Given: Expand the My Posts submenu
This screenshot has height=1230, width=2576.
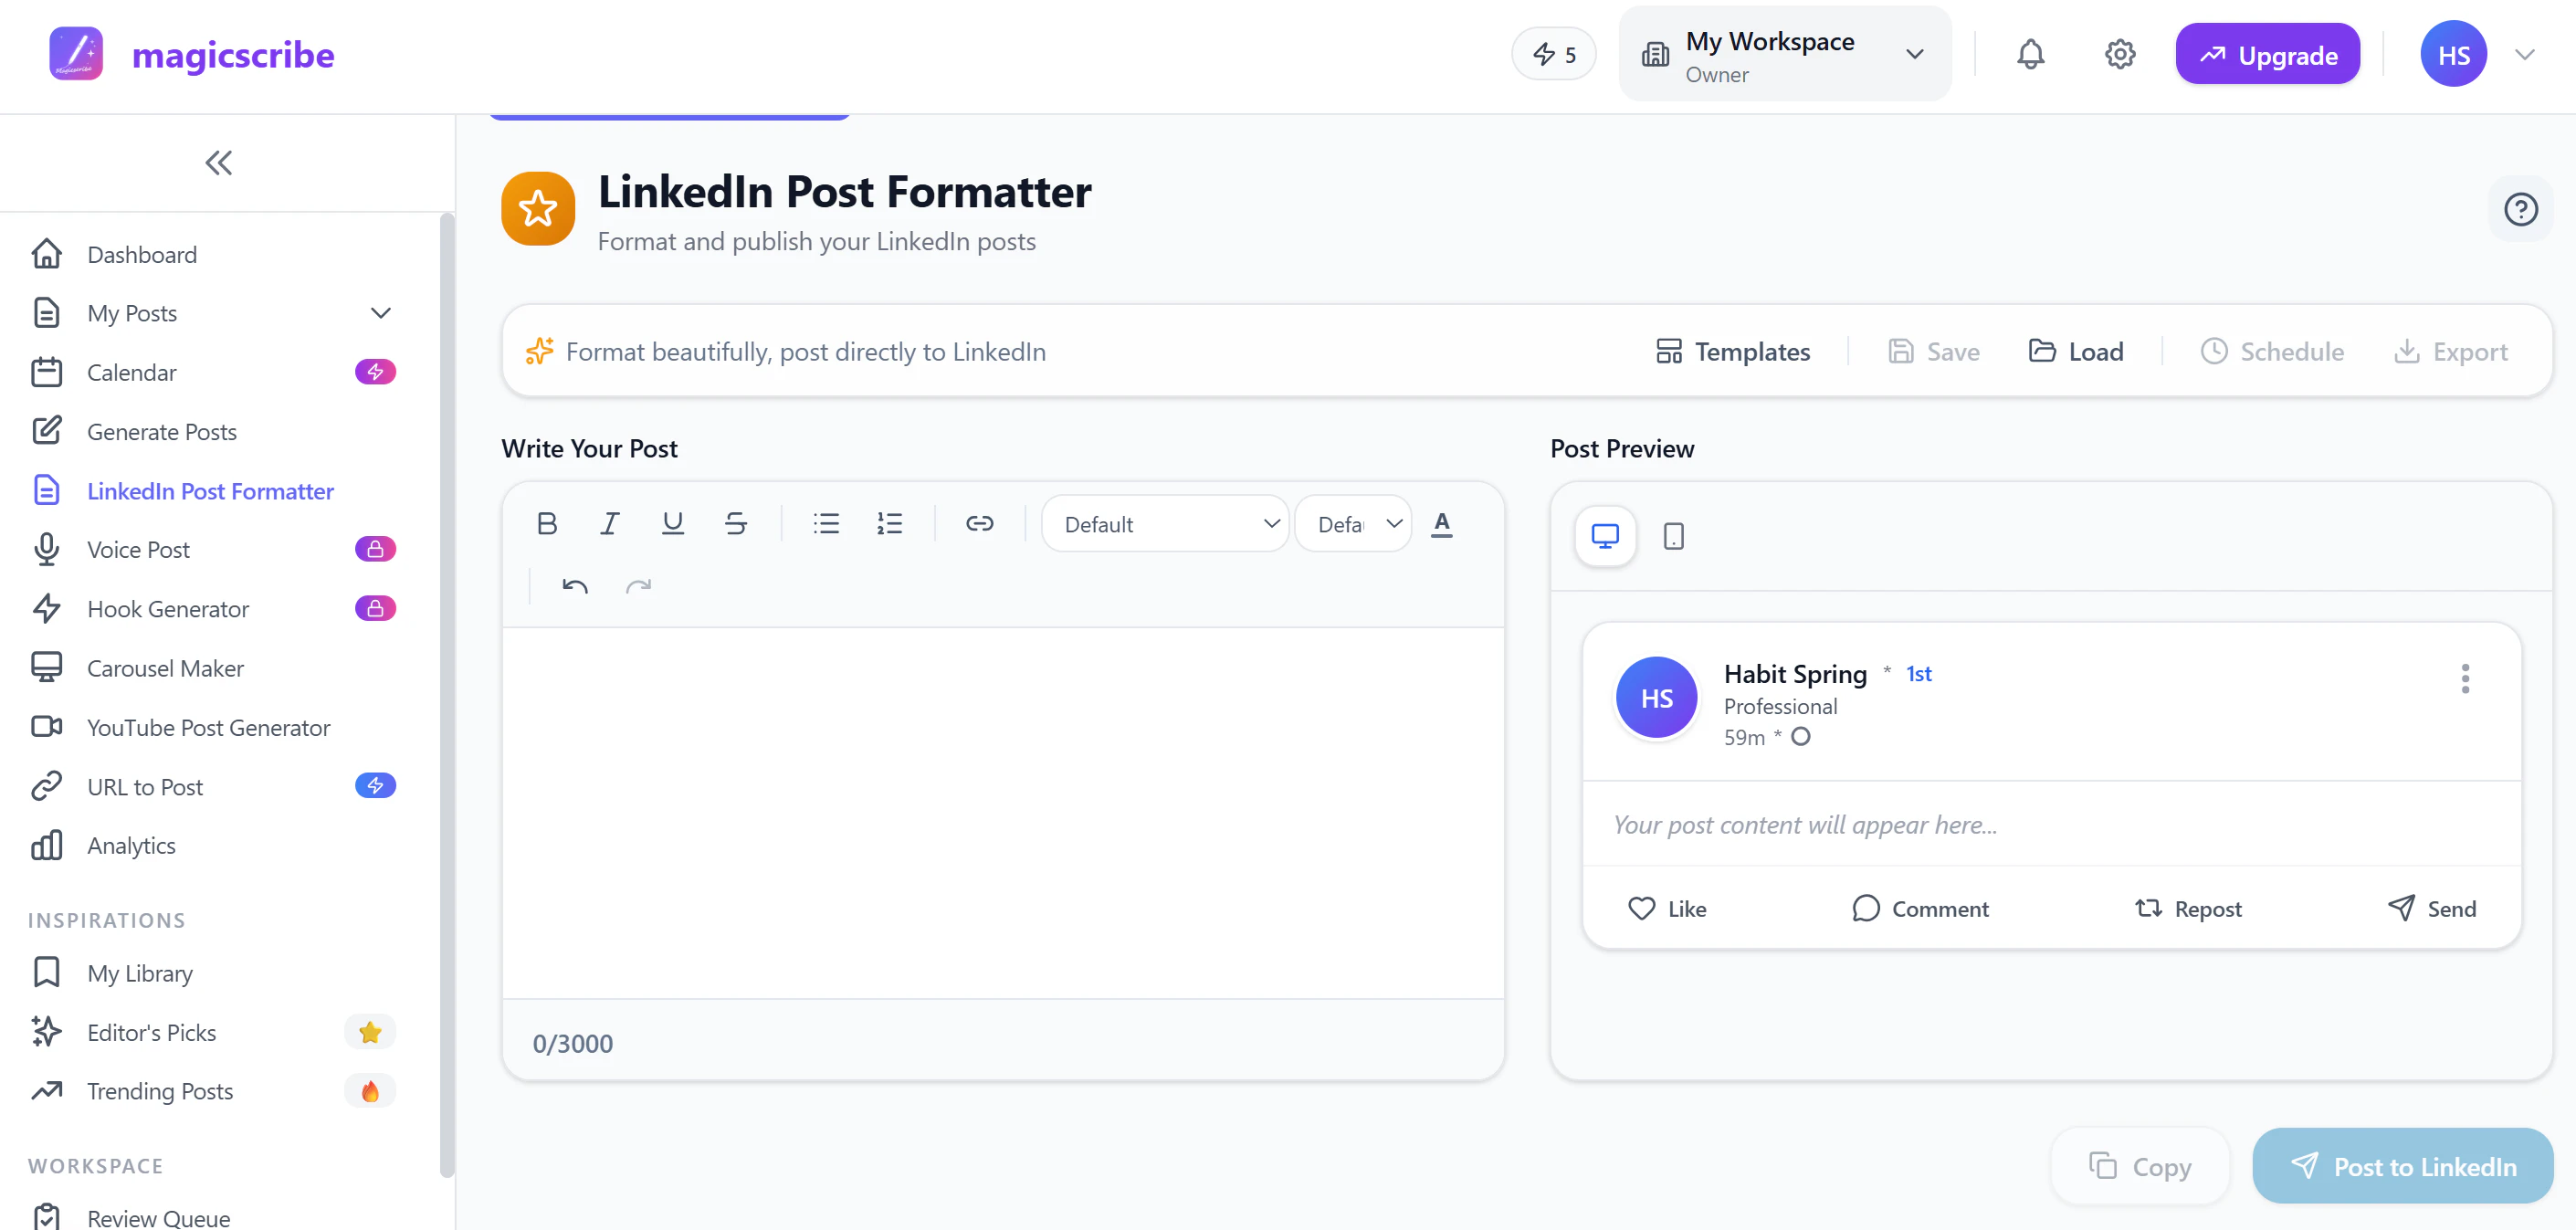Looking at the screenshot, I should click(380, 313).
